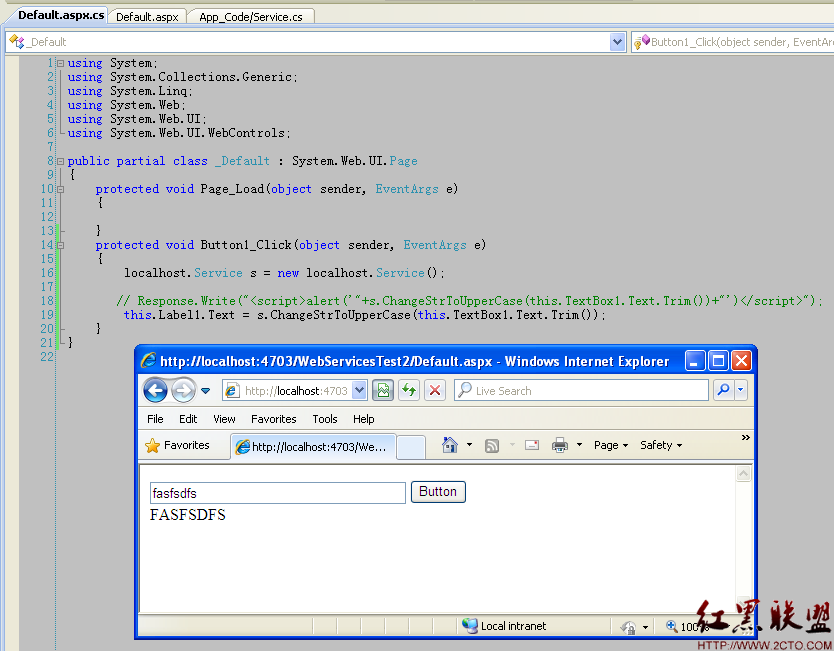834x651 pixels.
Task: Switch to the Default.aspx editor tab
Action: tap(147, 16)
